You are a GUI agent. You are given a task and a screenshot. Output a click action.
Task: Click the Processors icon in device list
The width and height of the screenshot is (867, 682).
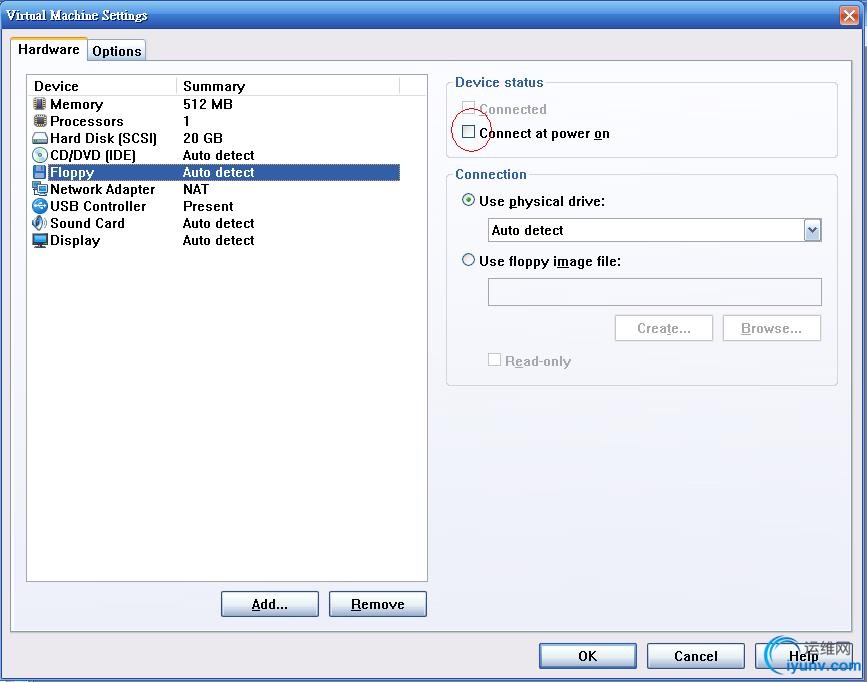tap(39, 121)
